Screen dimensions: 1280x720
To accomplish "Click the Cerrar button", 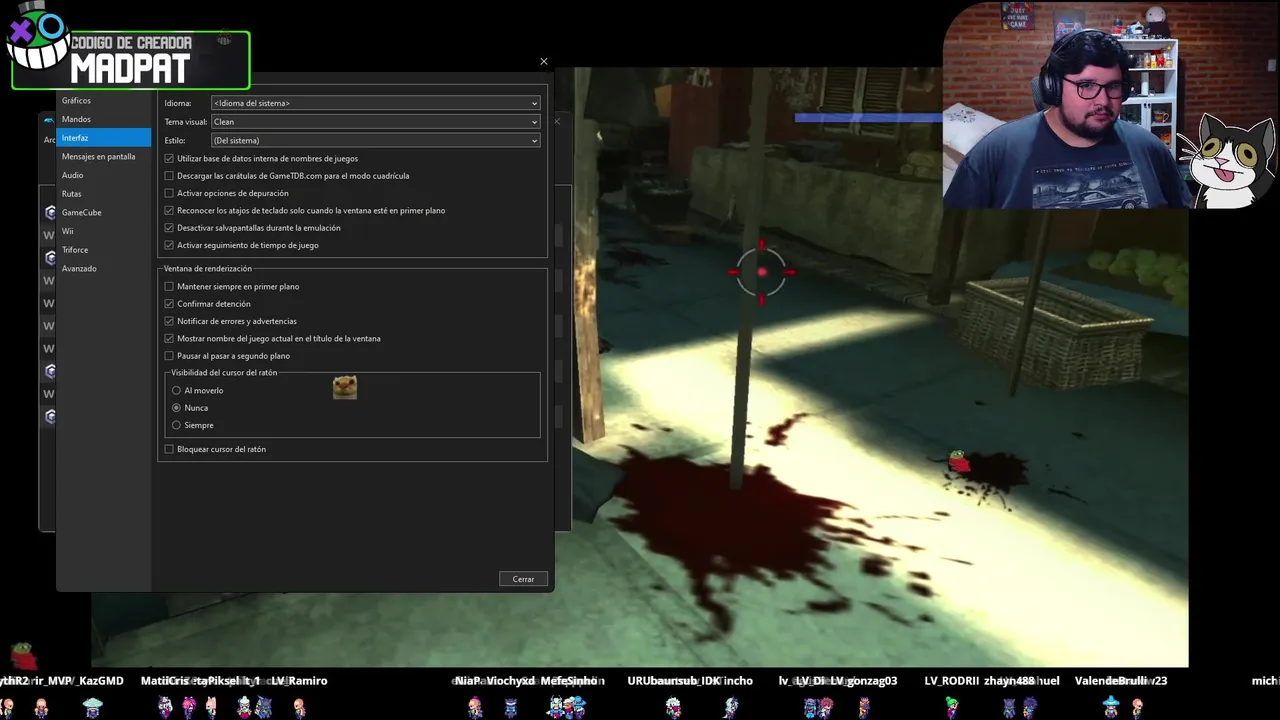I will pos(523,579).
